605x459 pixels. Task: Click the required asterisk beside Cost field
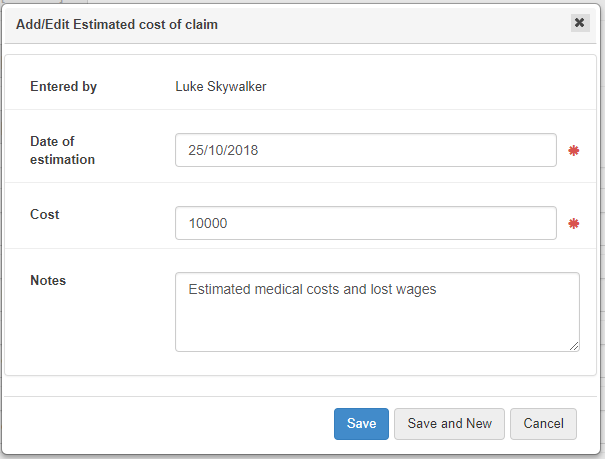(x=574, y=224)
